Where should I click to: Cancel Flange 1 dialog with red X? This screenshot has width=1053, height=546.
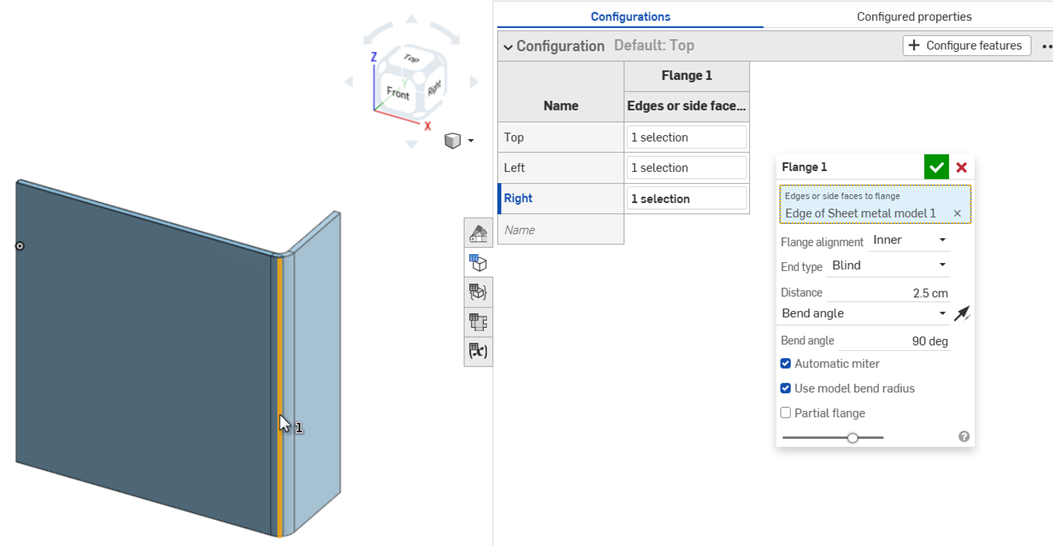tap(962, 168)
